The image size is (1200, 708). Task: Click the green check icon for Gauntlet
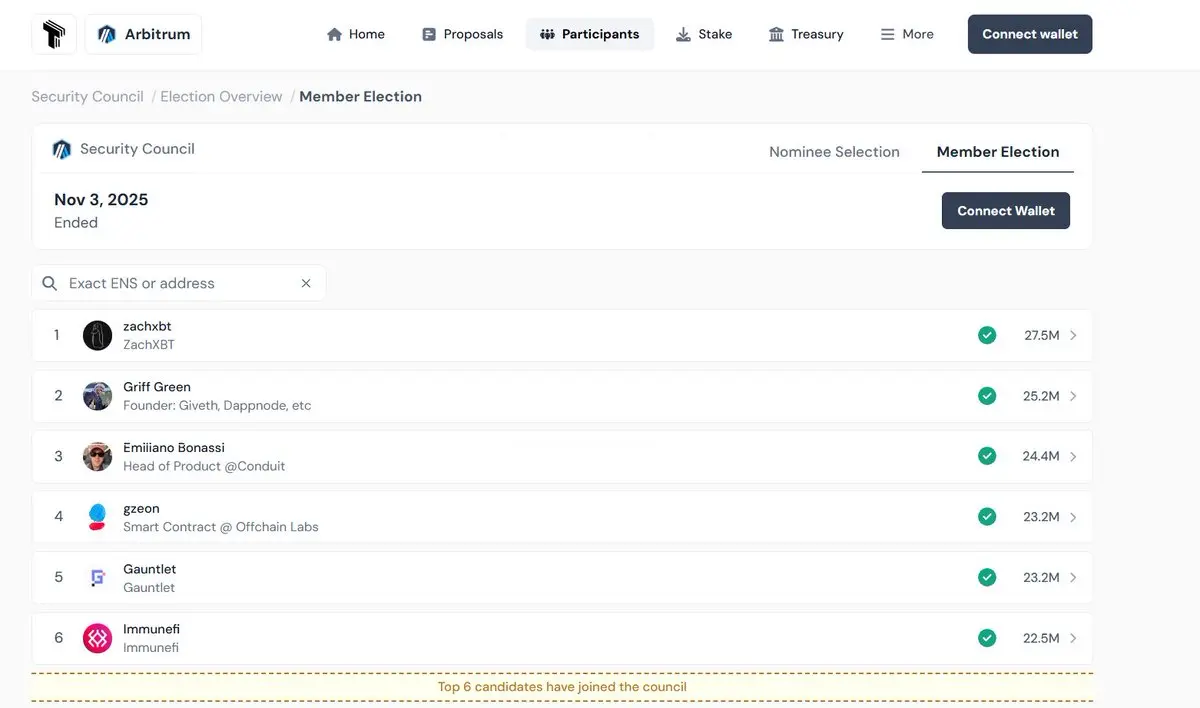pos(987,577)
